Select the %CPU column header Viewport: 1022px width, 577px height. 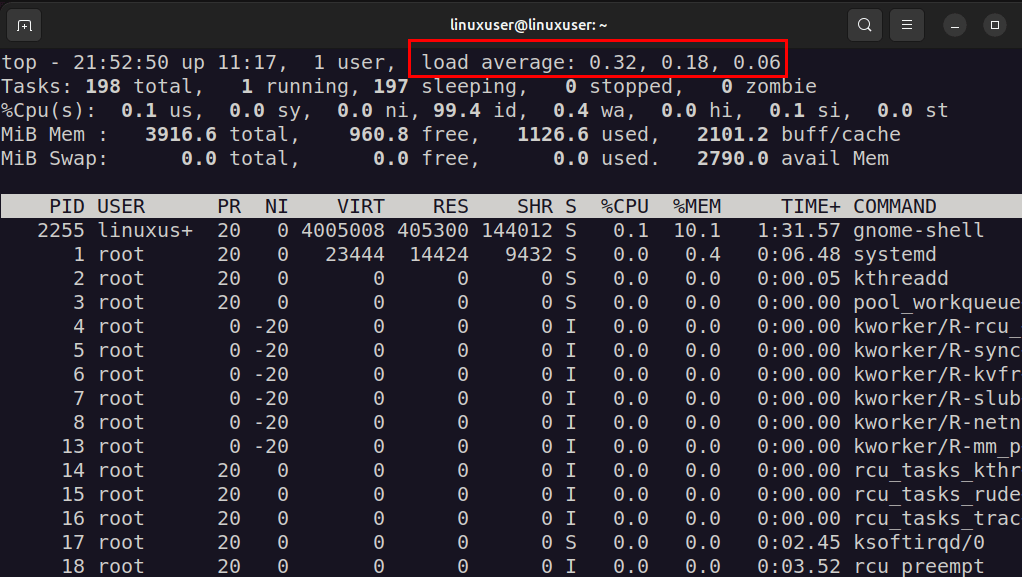tap(624, 207)
